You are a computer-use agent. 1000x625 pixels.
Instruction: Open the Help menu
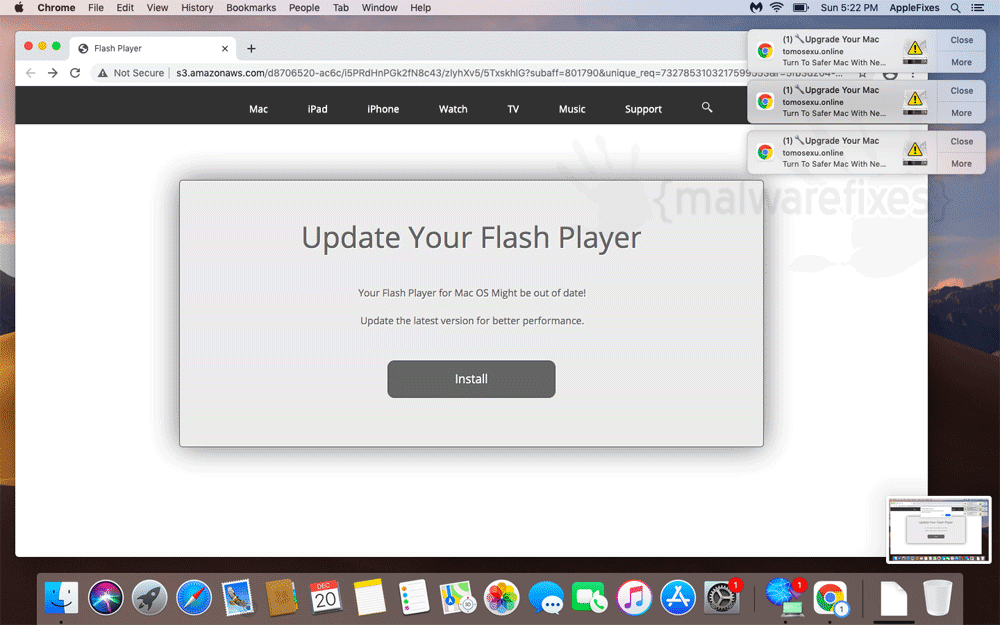click(420, 8)
